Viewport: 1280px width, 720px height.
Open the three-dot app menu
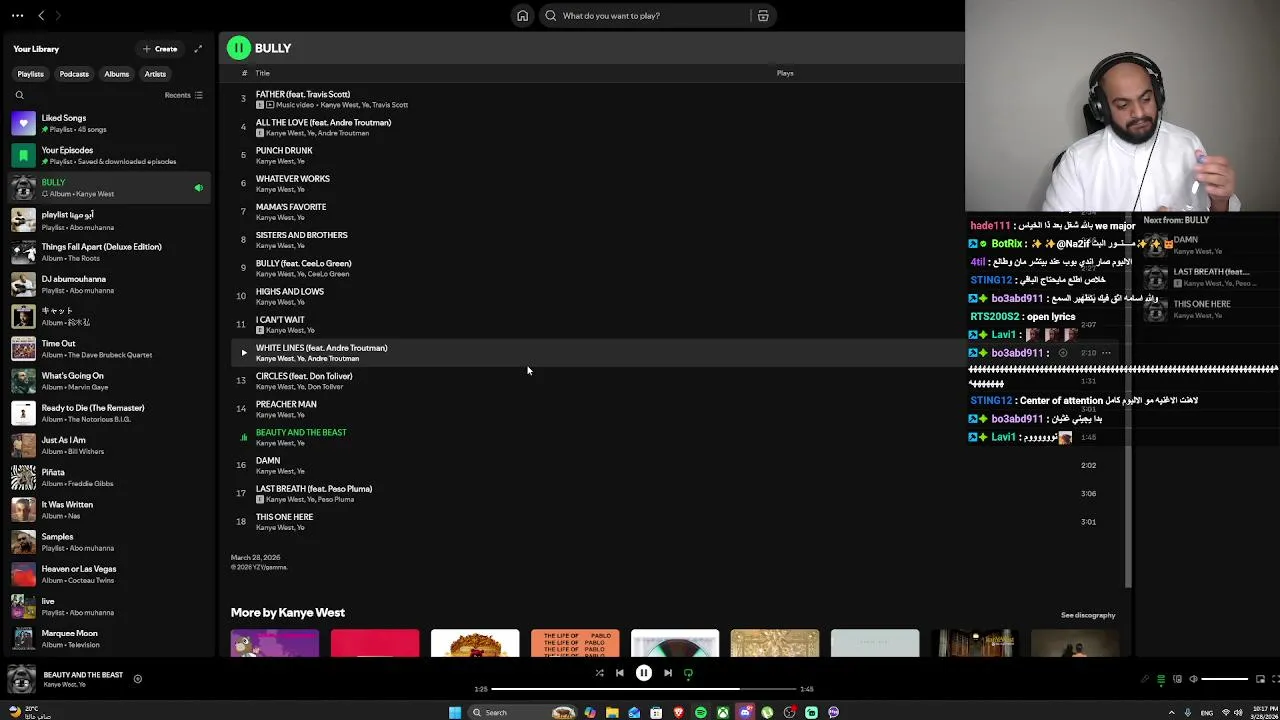coord(15,16)
